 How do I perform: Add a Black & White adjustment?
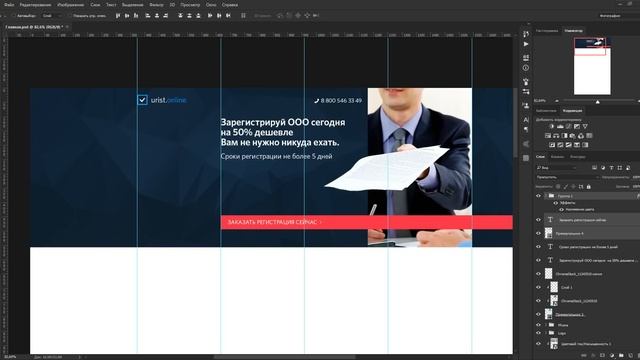[564, 136]
